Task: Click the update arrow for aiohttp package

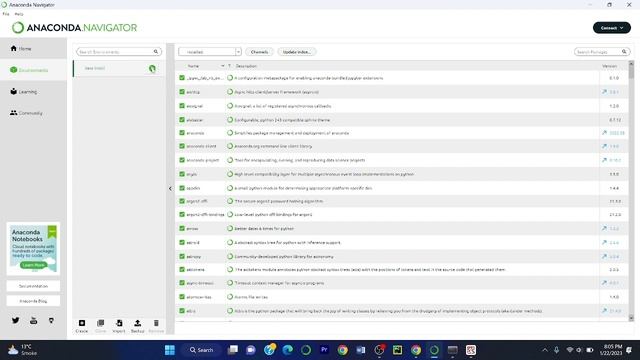Action: pos(604,92)
